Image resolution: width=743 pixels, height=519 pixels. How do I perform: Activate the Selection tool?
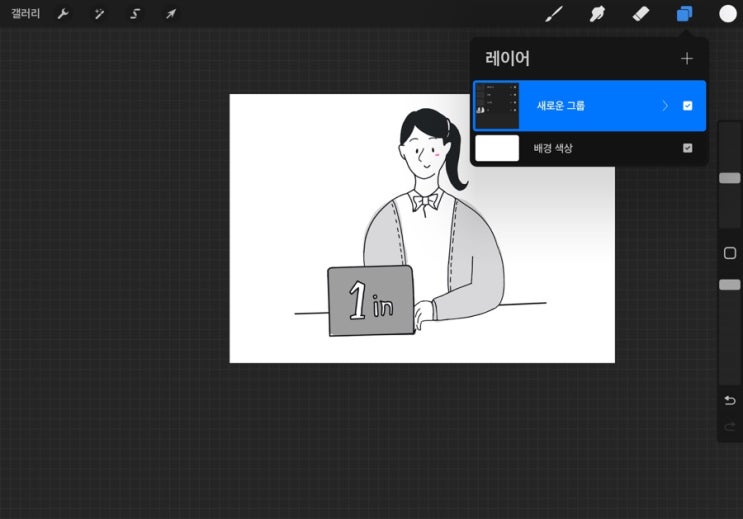click(135, 14)
